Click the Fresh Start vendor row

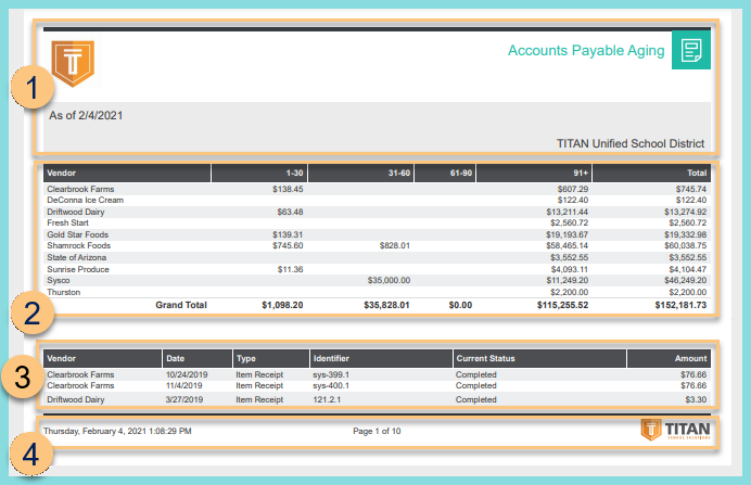pyautogui.click(x=377, y=223)
